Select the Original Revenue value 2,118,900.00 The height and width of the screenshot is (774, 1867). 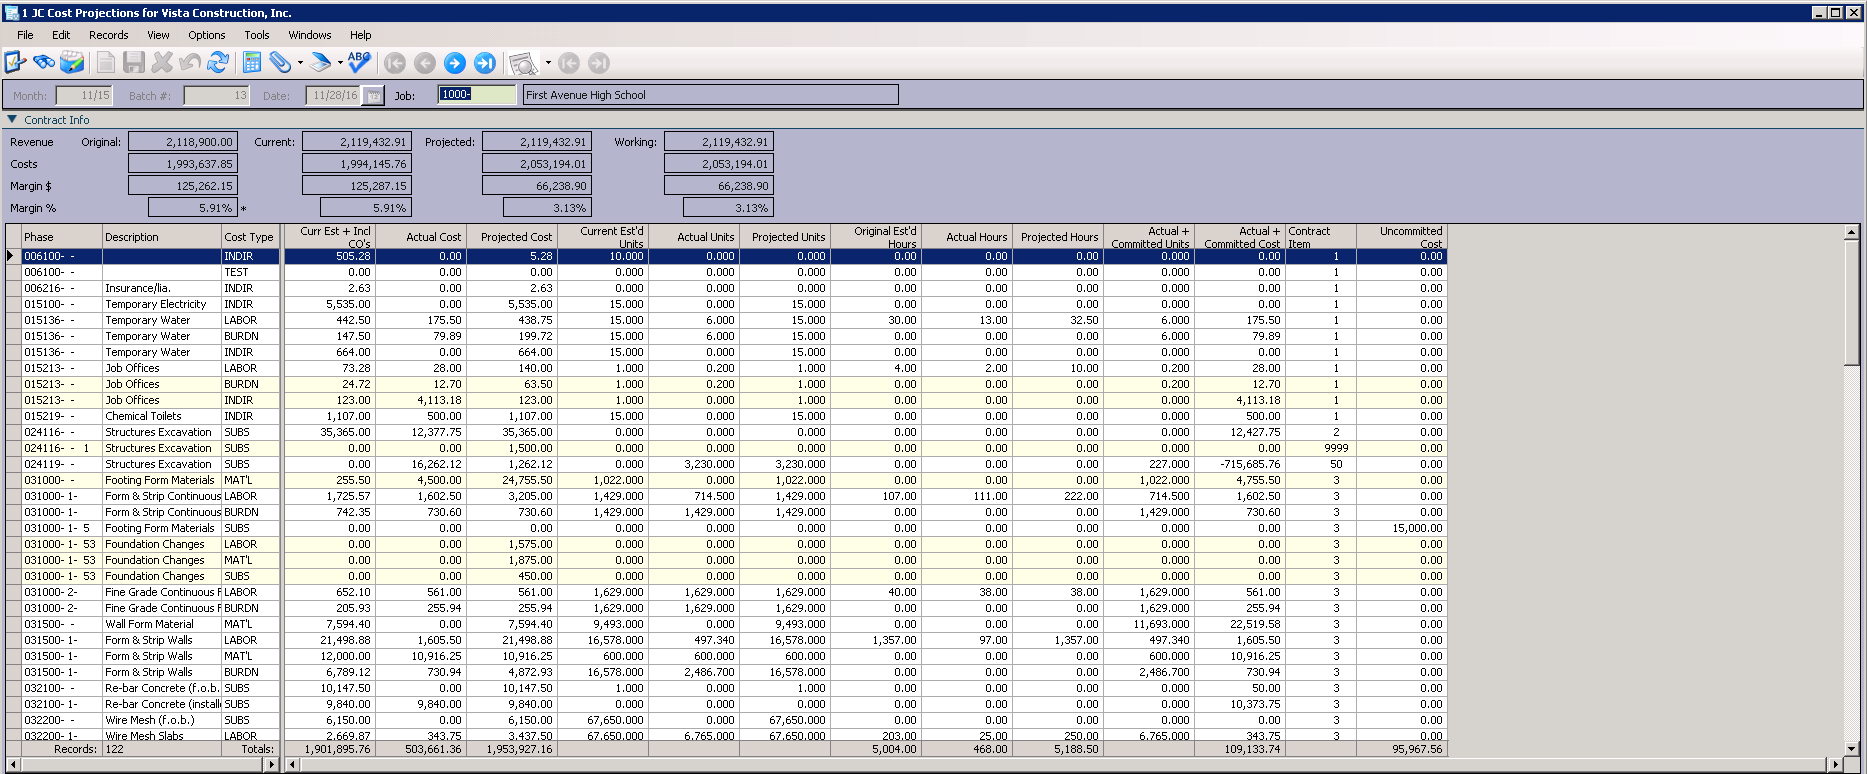coord(183,142)
